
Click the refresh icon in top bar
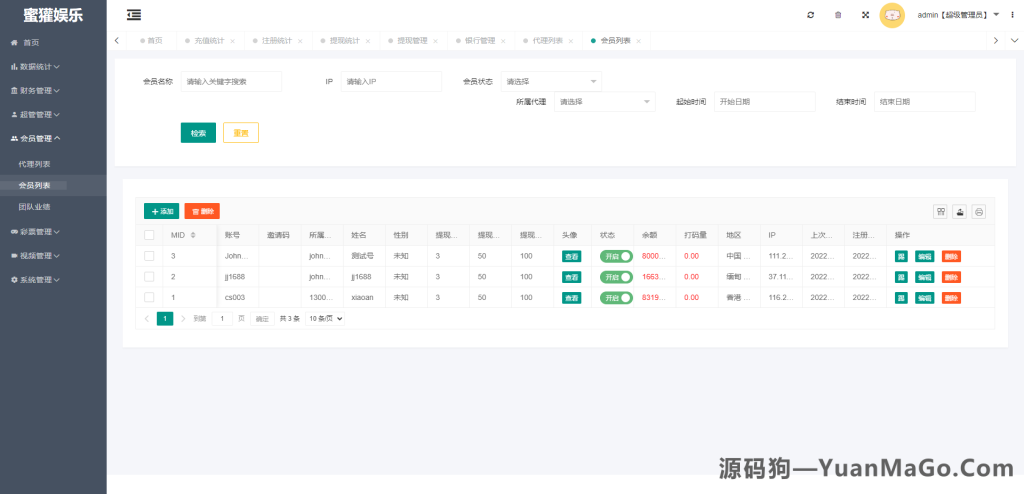tap(810, 14)
